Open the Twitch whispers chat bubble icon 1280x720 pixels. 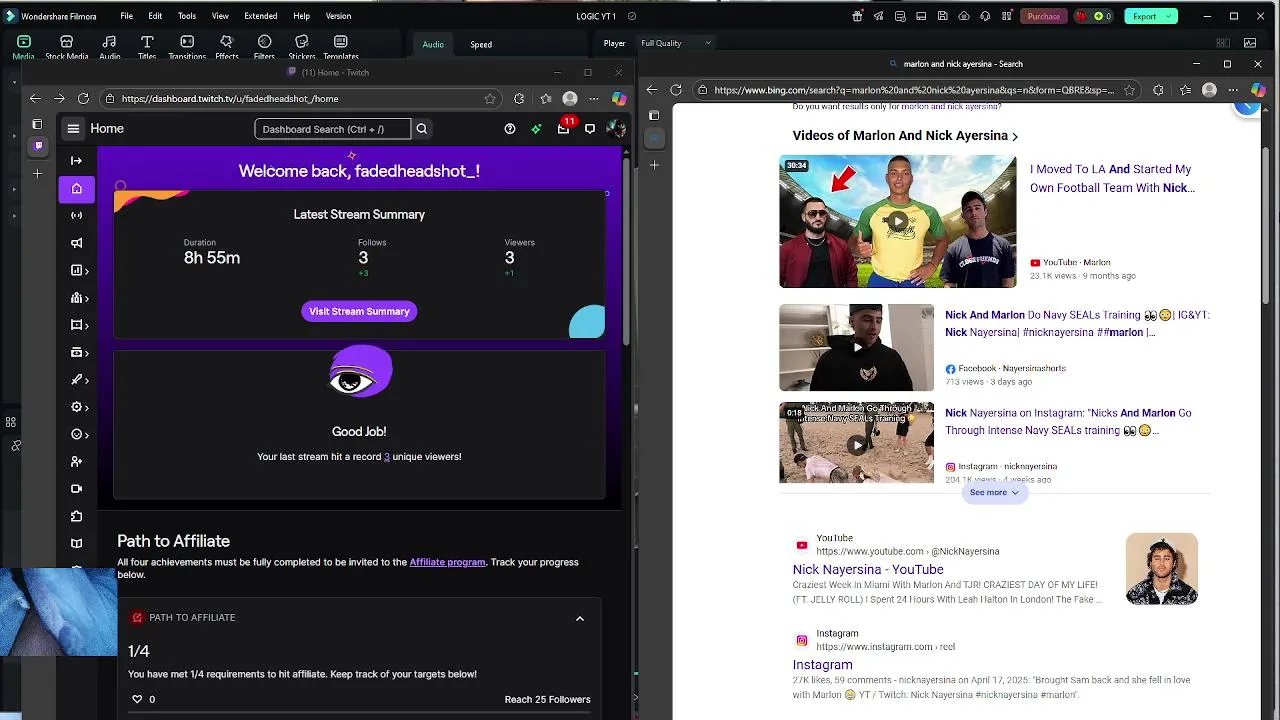[x=590, y=128]
